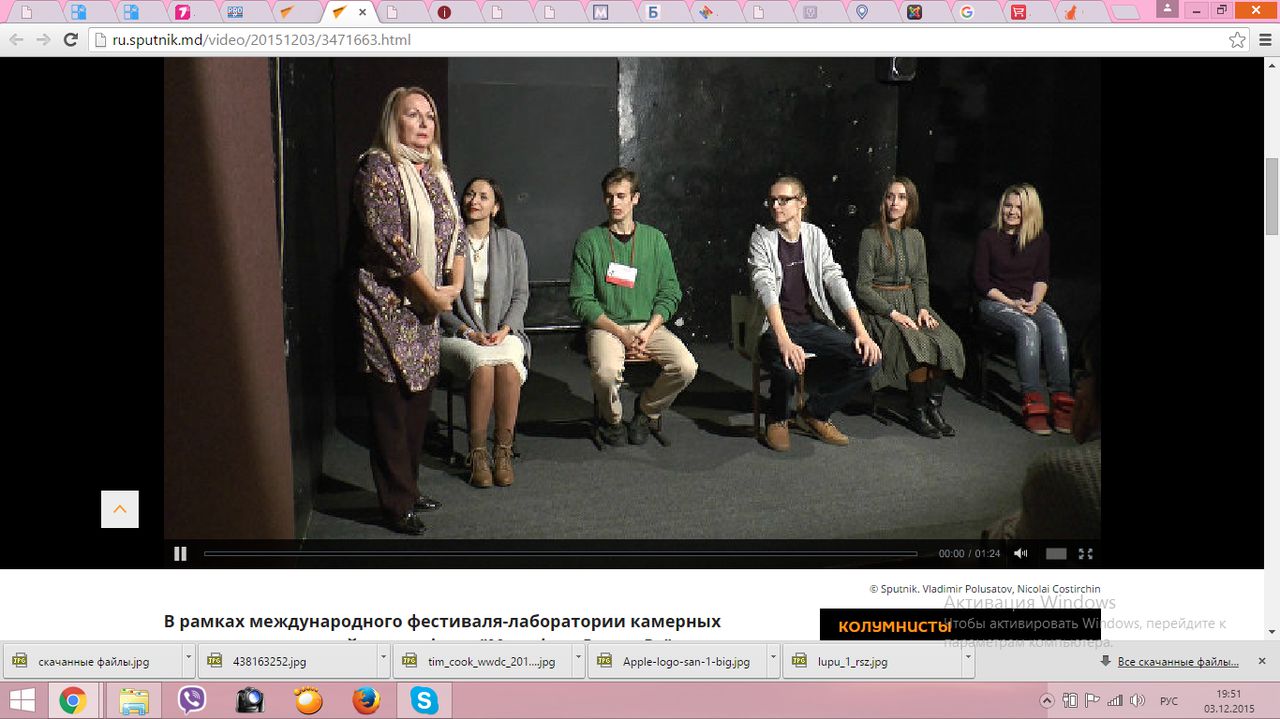Open the Action Center flag icon
This screenshot has width=1280, height=719.
point(1092,701)
